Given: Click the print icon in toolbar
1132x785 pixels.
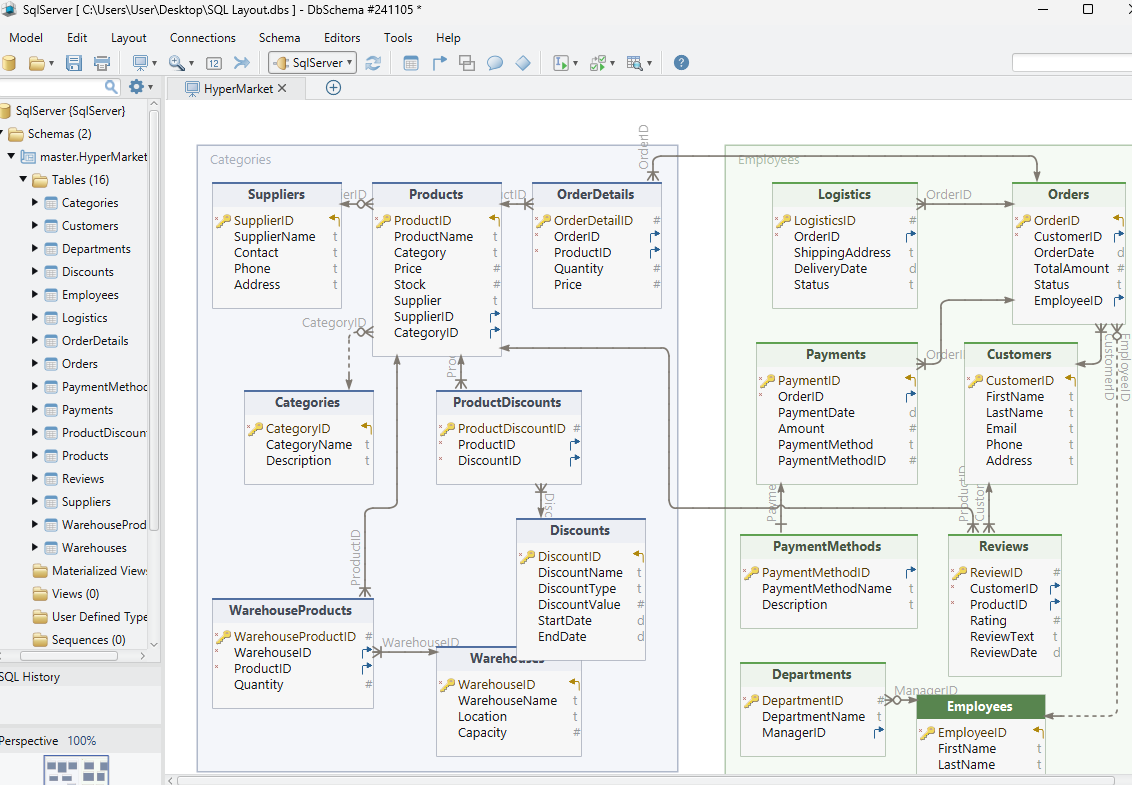Looking at the screenshot, I should coord(102,63).
